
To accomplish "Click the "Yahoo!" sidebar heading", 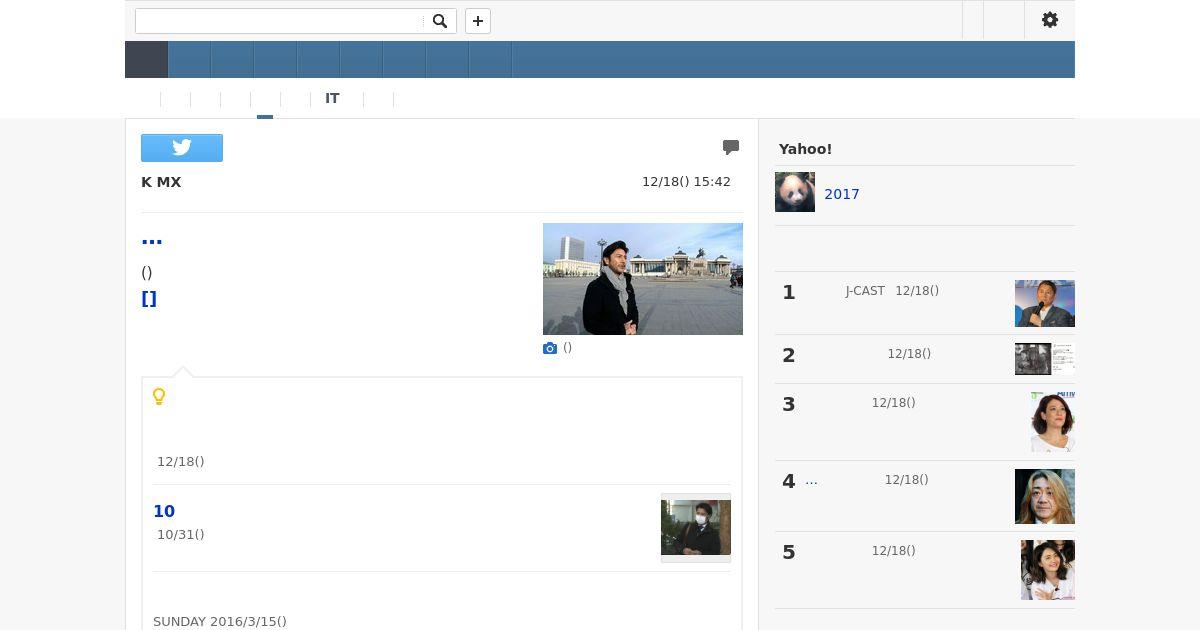I will pyautogui.click(x=805, y=149).
